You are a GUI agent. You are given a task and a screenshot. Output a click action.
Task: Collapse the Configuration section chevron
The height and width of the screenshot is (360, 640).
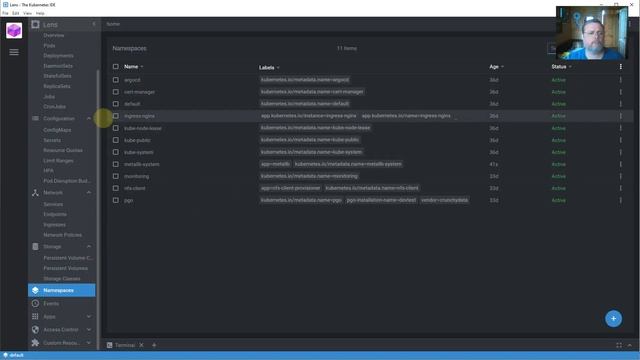pyautogui.click(x=89, y=118)
